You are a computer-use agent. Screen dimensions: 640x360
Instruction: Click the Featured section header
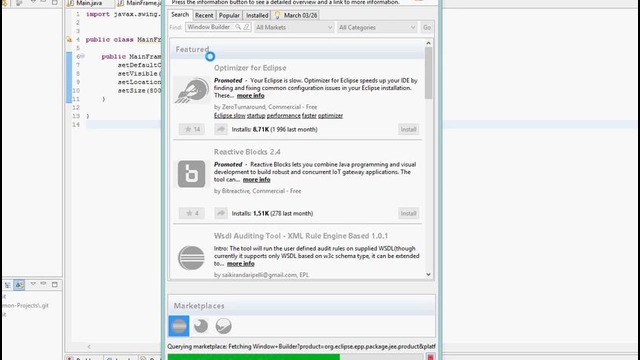(297, 49)
